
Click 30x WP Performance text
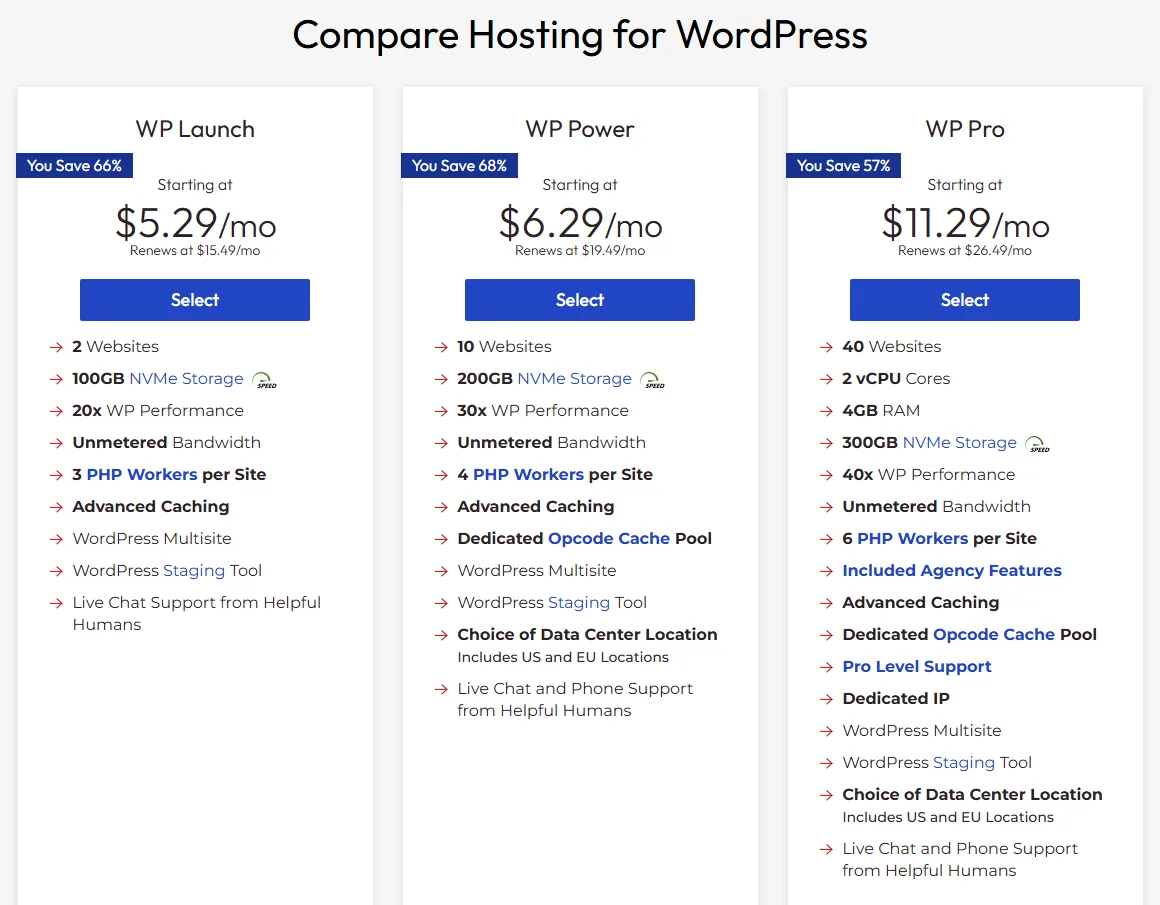tap(543, 411)
